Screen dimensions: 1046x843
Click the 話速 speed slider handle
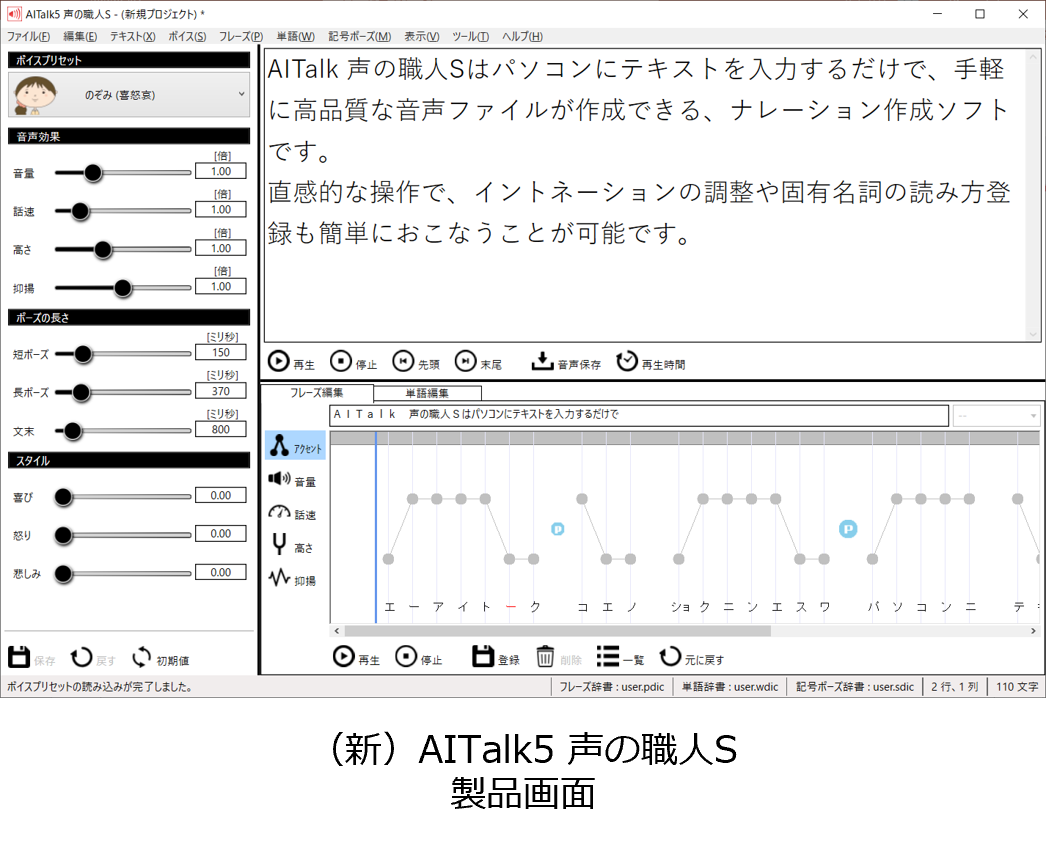pyautogui.click(x=80, y=211)
